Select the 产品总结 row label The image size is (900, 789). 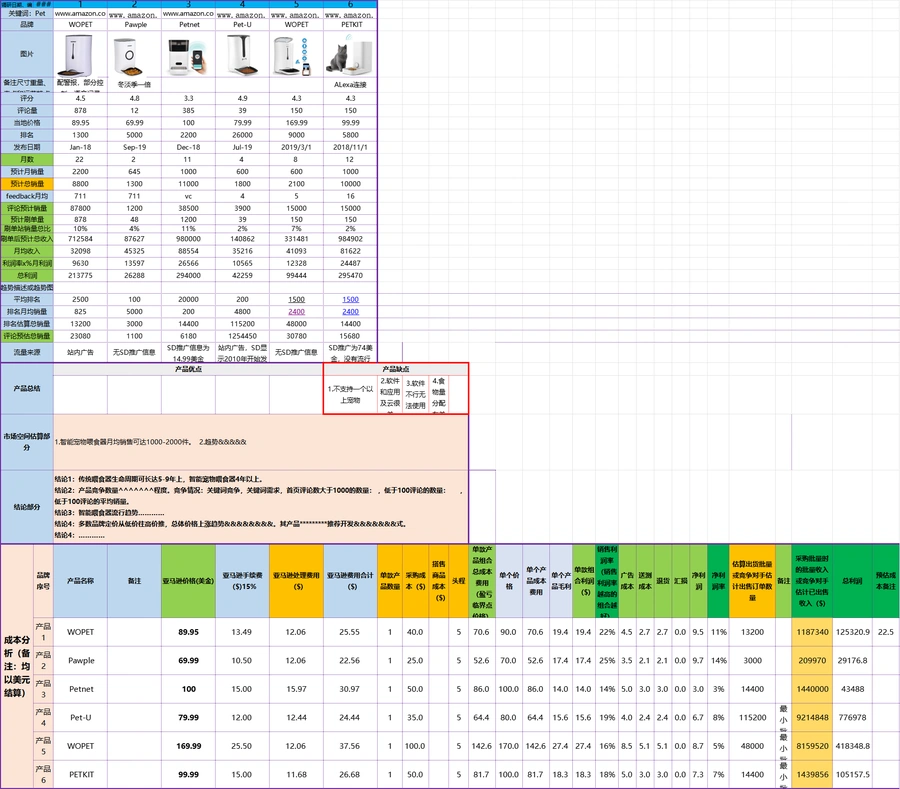click(x=27, y=388)
